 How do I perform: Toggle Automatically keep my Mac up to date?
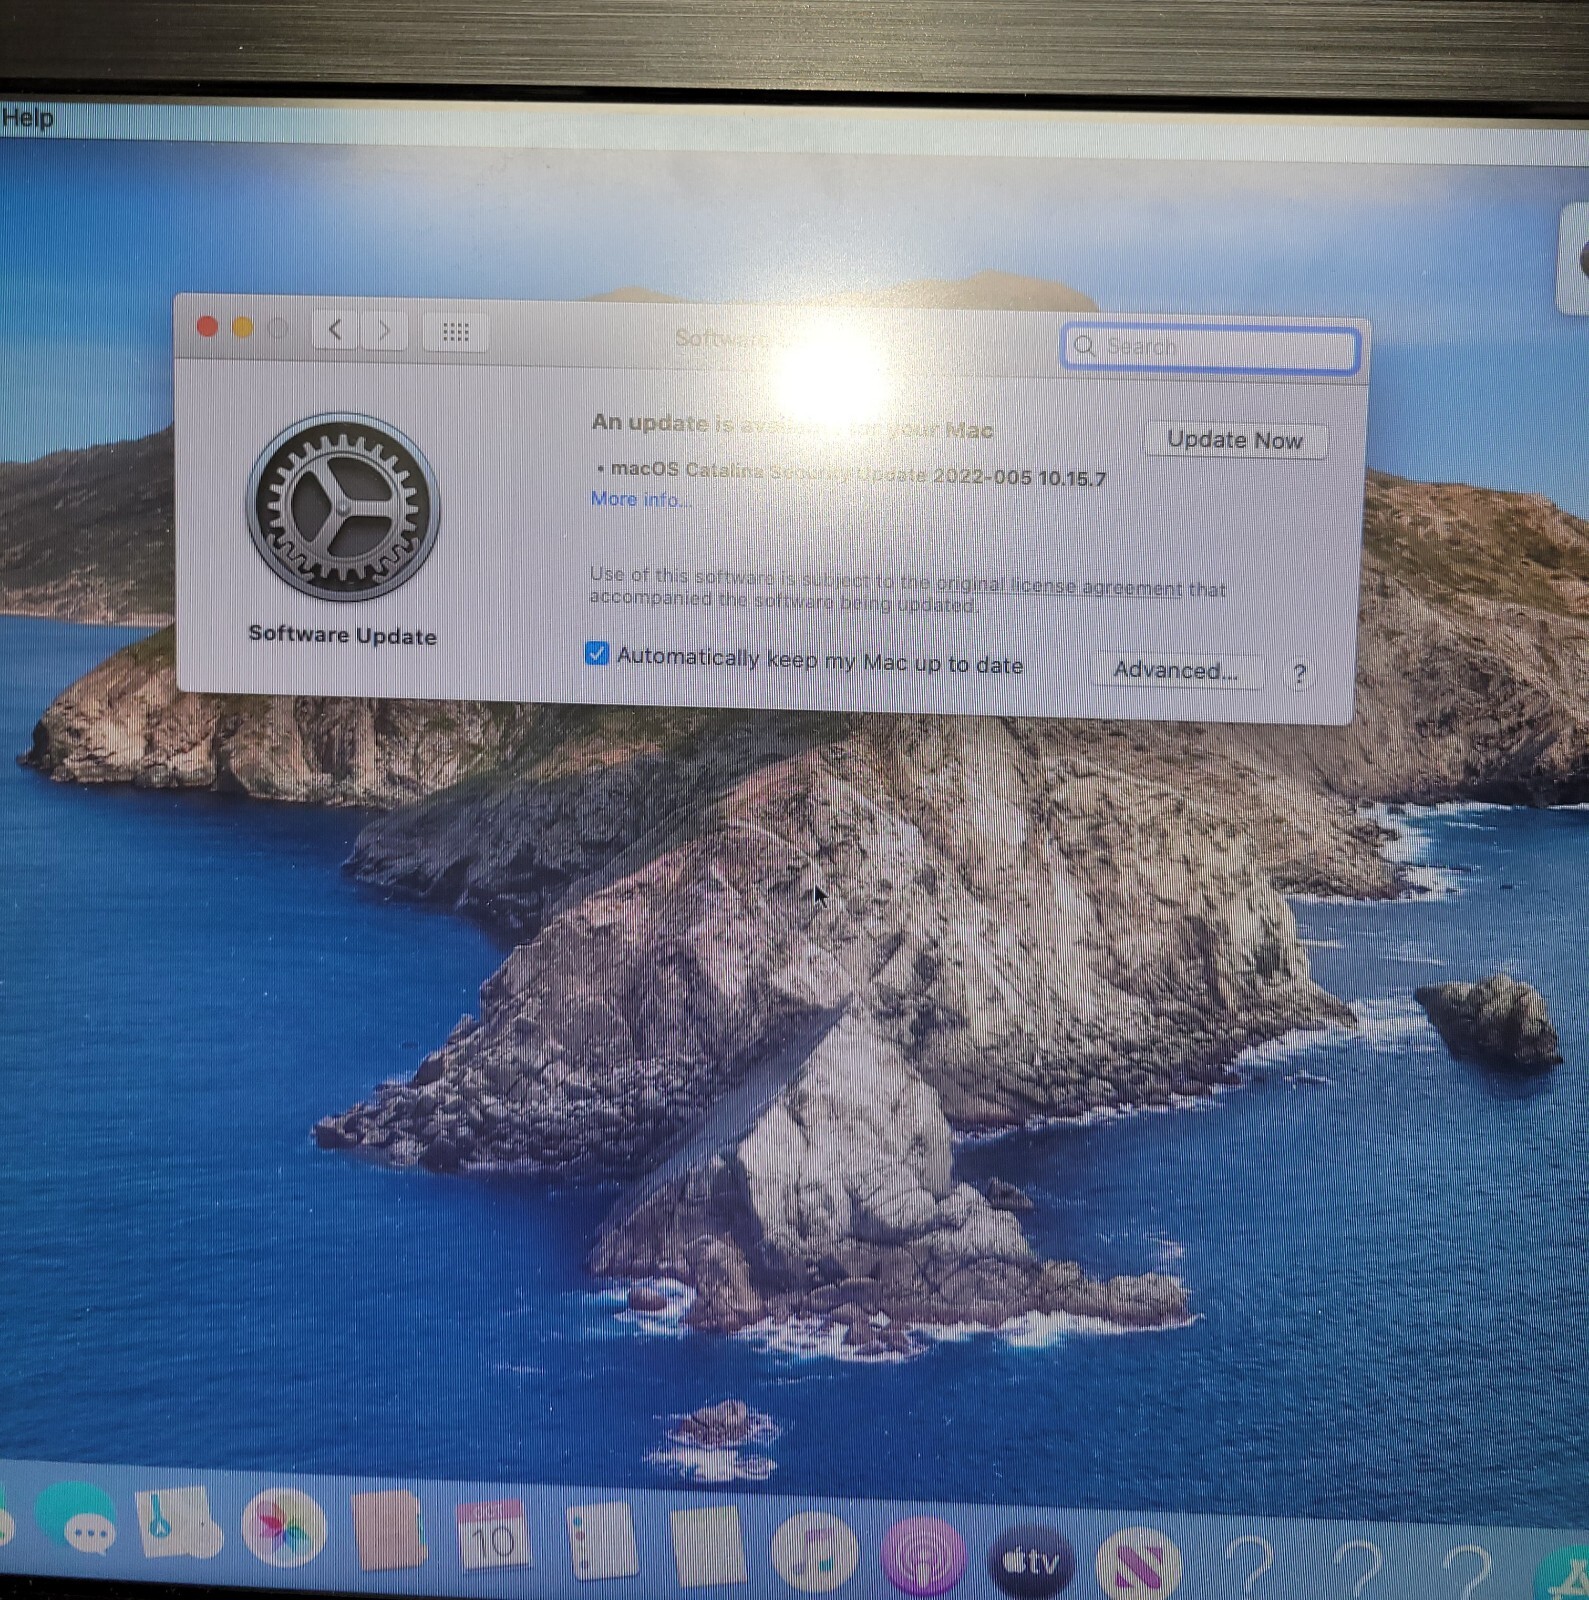[x=597, y=653]
